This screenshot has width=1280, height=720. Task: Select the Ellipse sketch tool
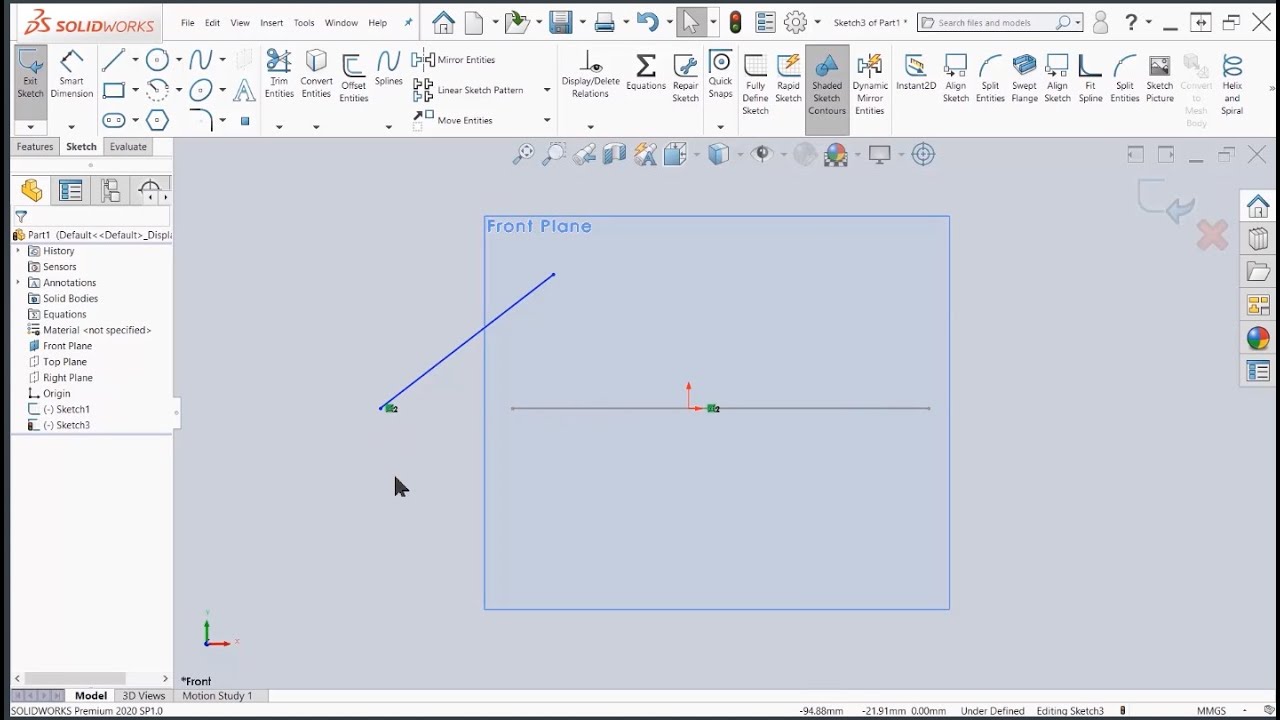(201, 91)
